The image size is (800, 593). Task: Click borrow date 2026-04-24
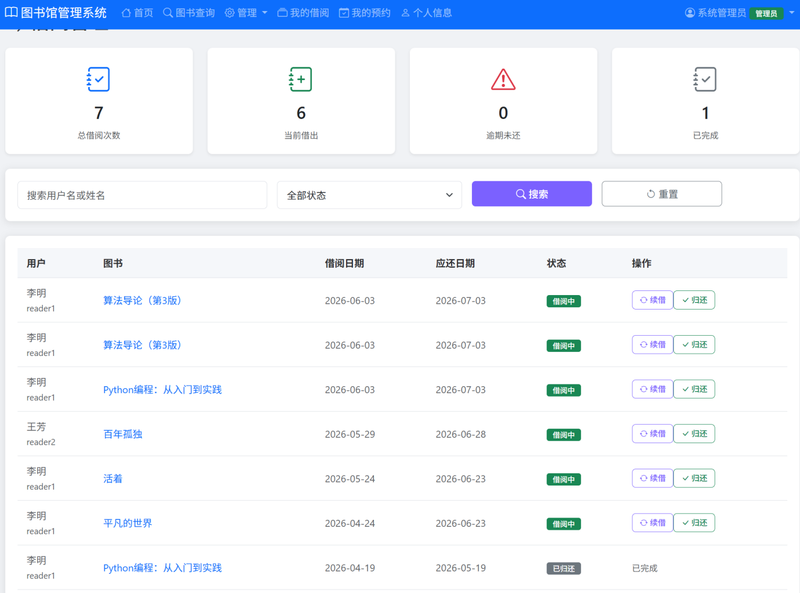click(350, 523)
